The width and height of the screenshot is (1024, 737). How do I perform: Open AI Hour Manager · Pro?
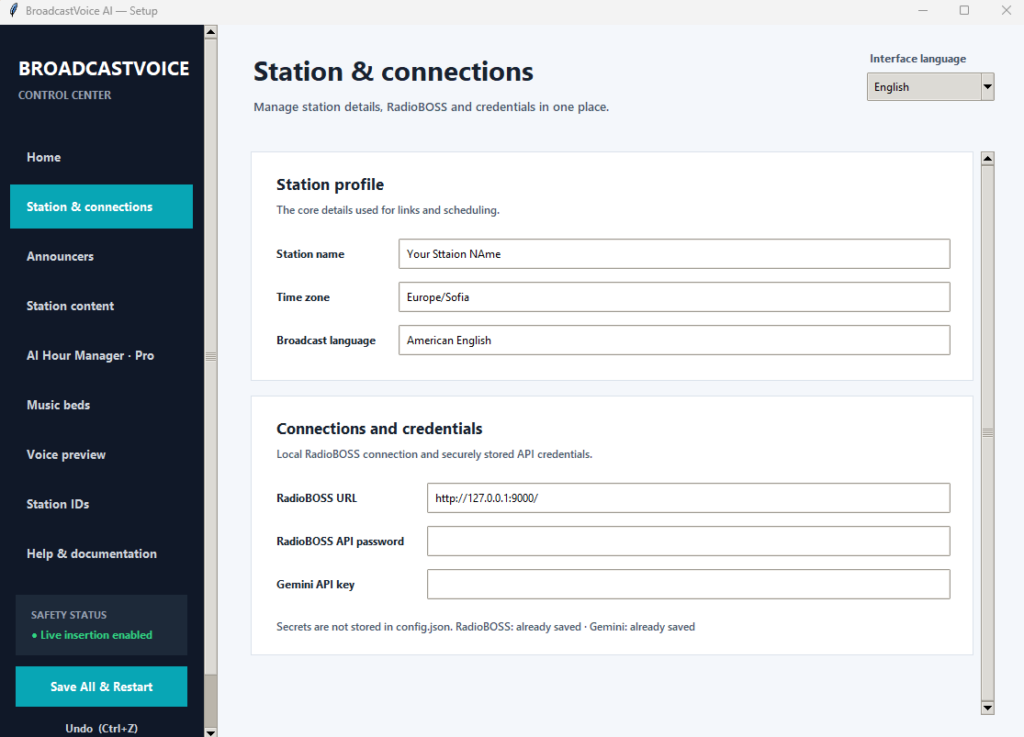click(101, 356)
